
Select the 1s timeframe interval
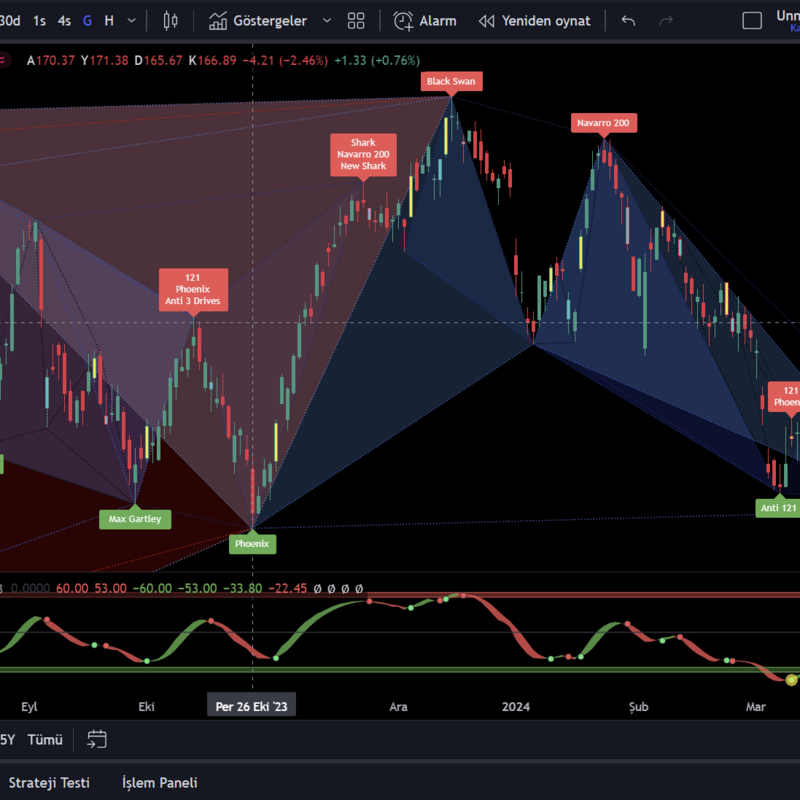(x=39, y=20)
